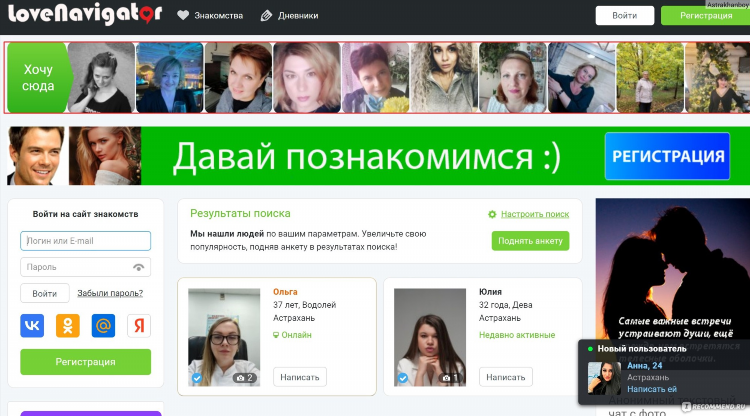Open the blue-lit restaurant woman photo in strip
Image resolution: width=750 pixels, height=416 pixels.
pos(170,77)
